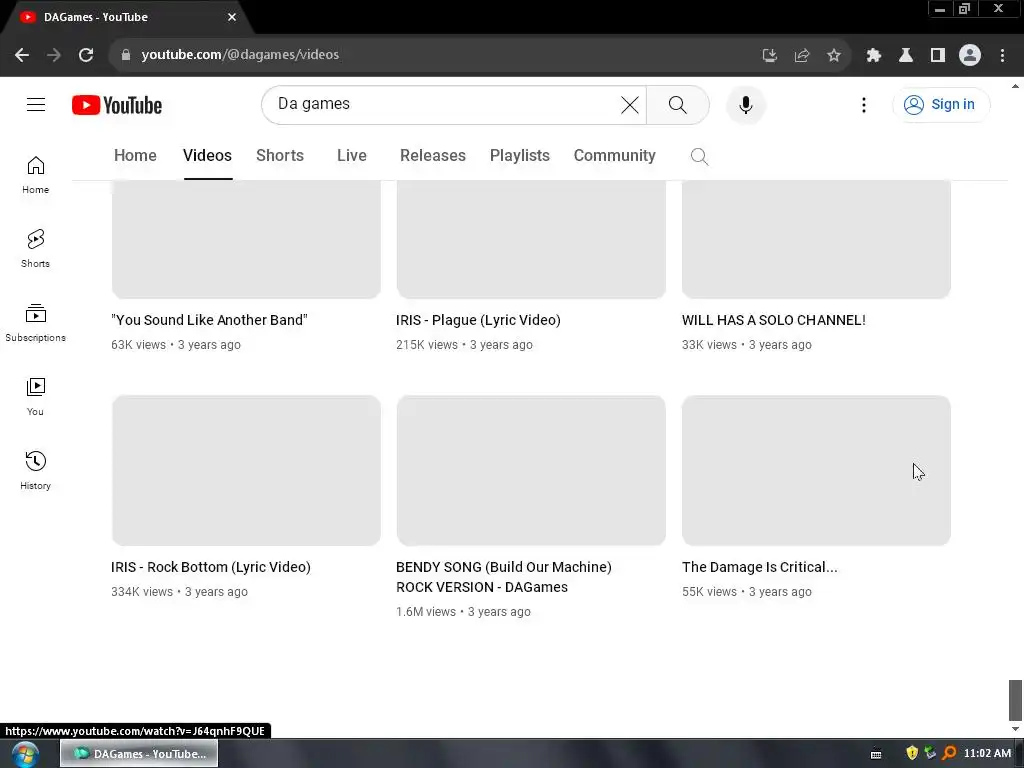Open History in the left sidebar
The image size is (1024, 768).
coord(35,471)
